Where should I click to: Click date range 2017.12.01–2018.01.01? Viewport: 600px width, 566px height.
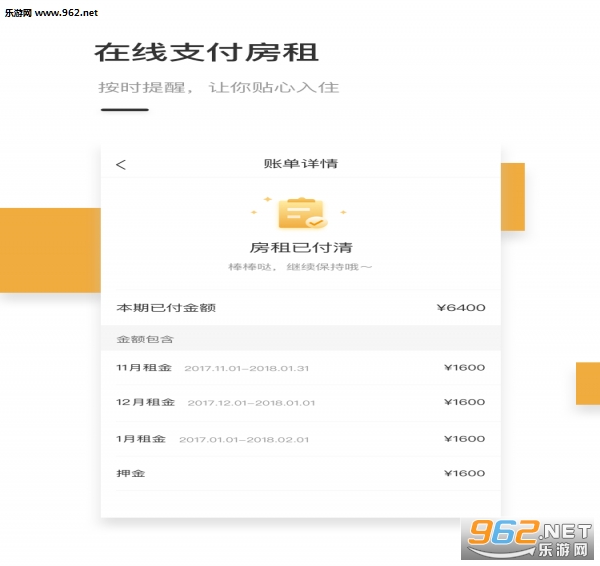click(x=251, y=403)
